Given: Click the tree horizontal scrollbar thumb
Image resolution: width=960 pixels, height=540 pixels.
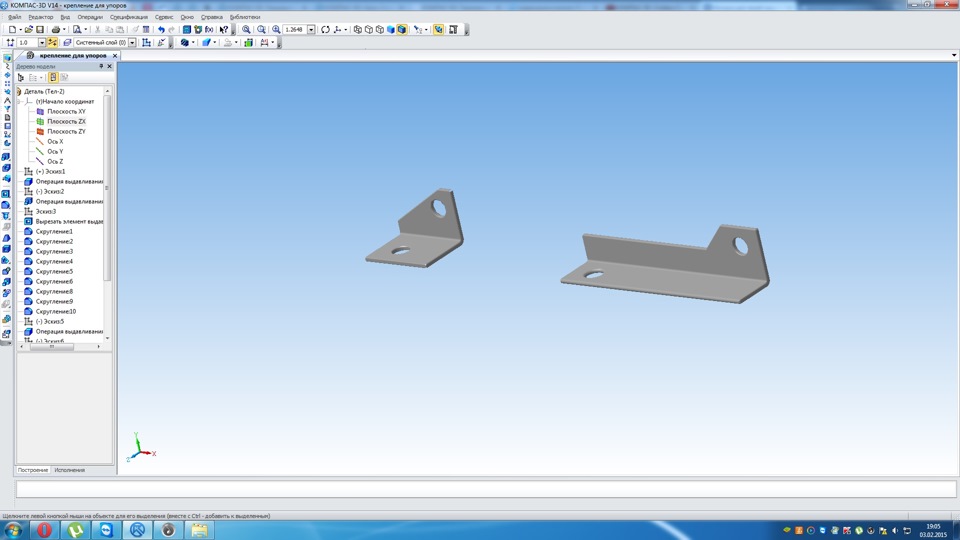Looking at the screenshot, I should pos(52,347).
